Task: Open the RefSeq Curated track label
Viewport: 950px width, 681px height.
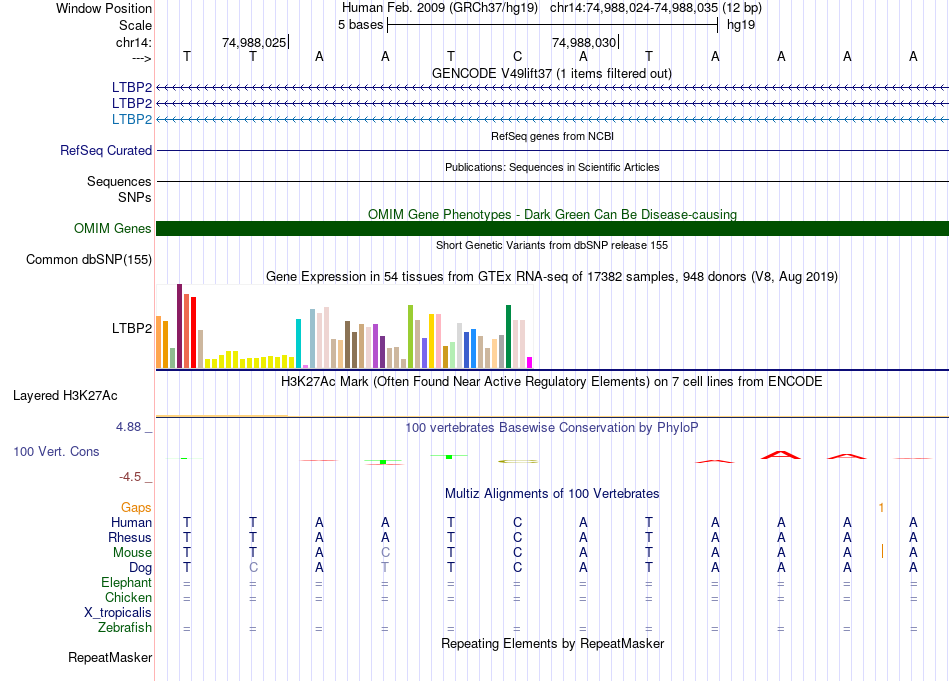Action: coord(106,150)
